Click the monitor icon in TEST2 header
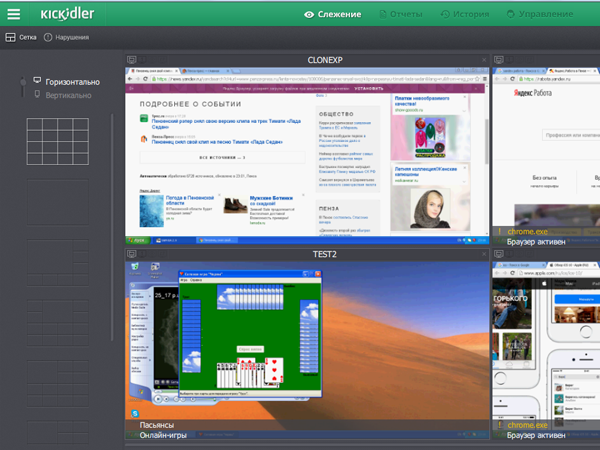This screenshot has height=450, width=600. tap(132, 254)
